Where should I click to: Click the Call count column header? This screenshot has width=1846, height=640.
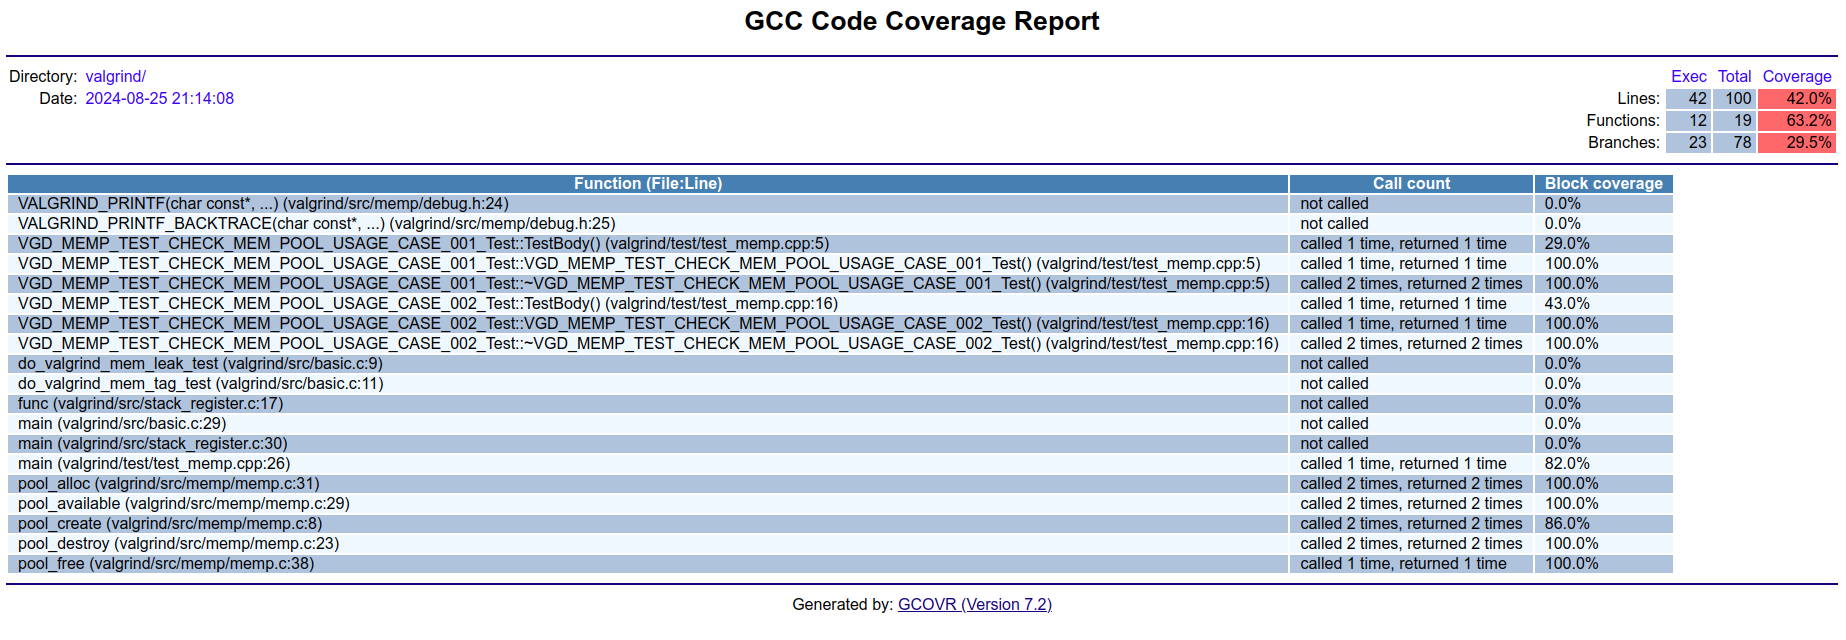[x=1410, y=183]
